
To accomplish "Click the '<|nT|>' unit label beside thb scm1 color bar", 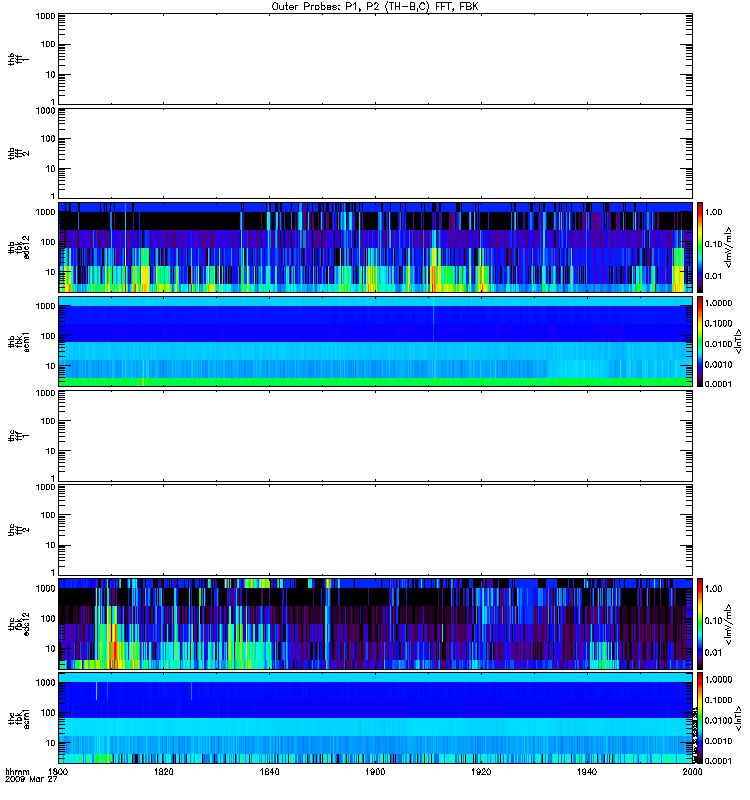I will pyautogui.click(x=737, y=341).
